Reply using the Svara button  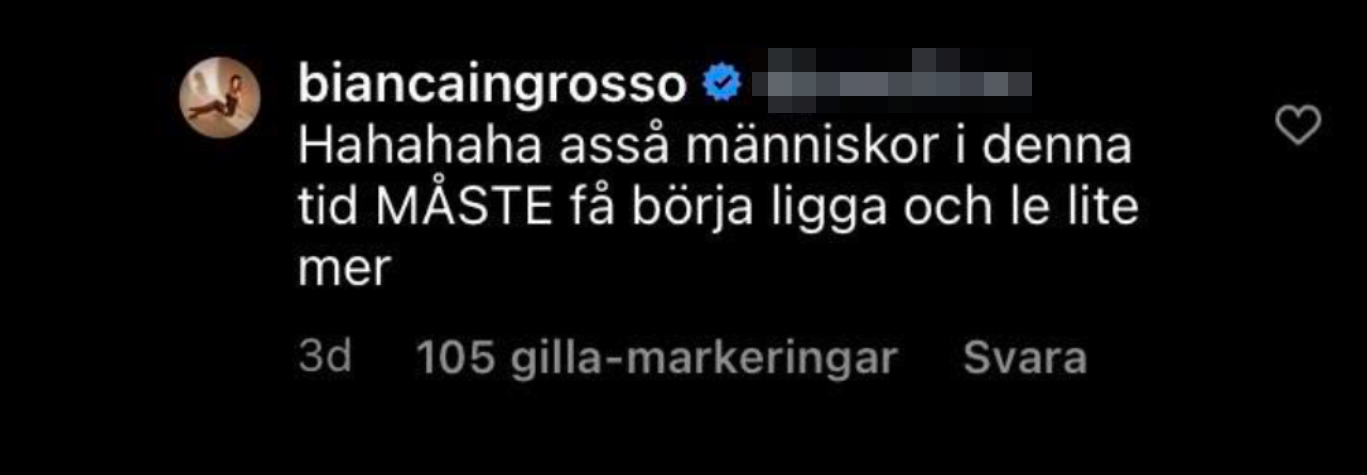click(x=1024, y=359)
